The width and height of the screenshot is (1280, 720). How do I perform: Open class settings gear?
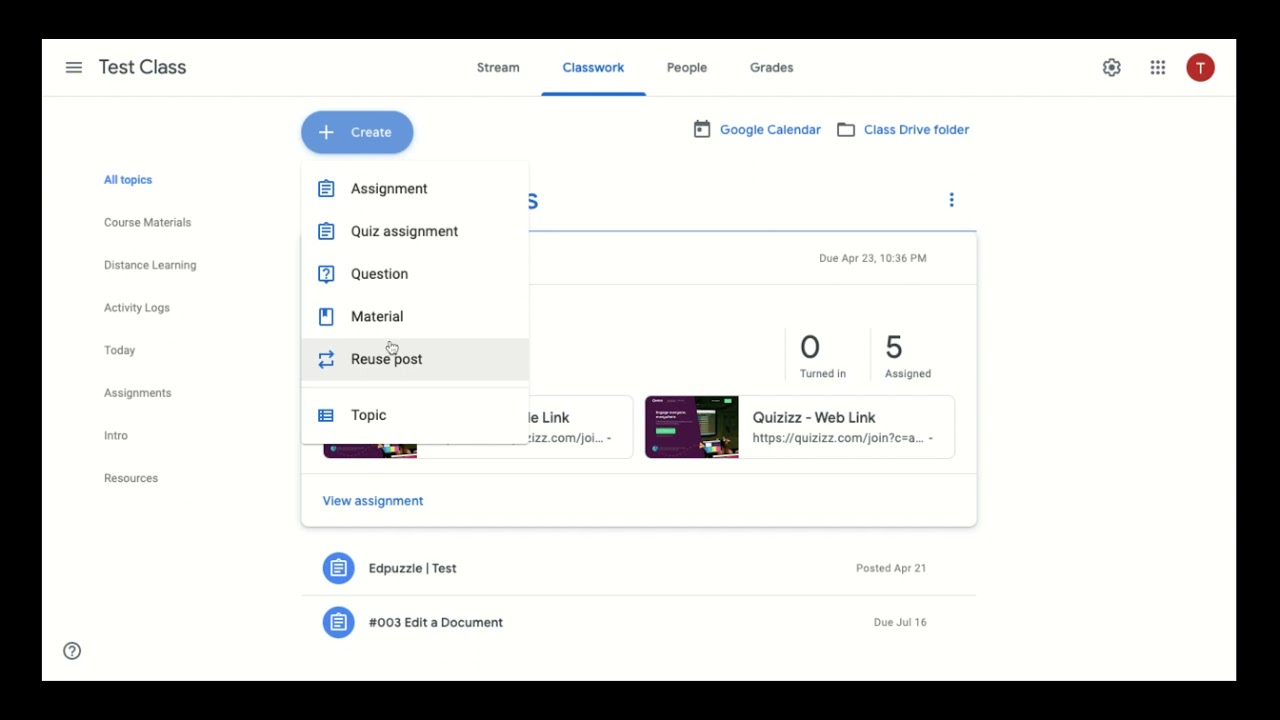1111,68
